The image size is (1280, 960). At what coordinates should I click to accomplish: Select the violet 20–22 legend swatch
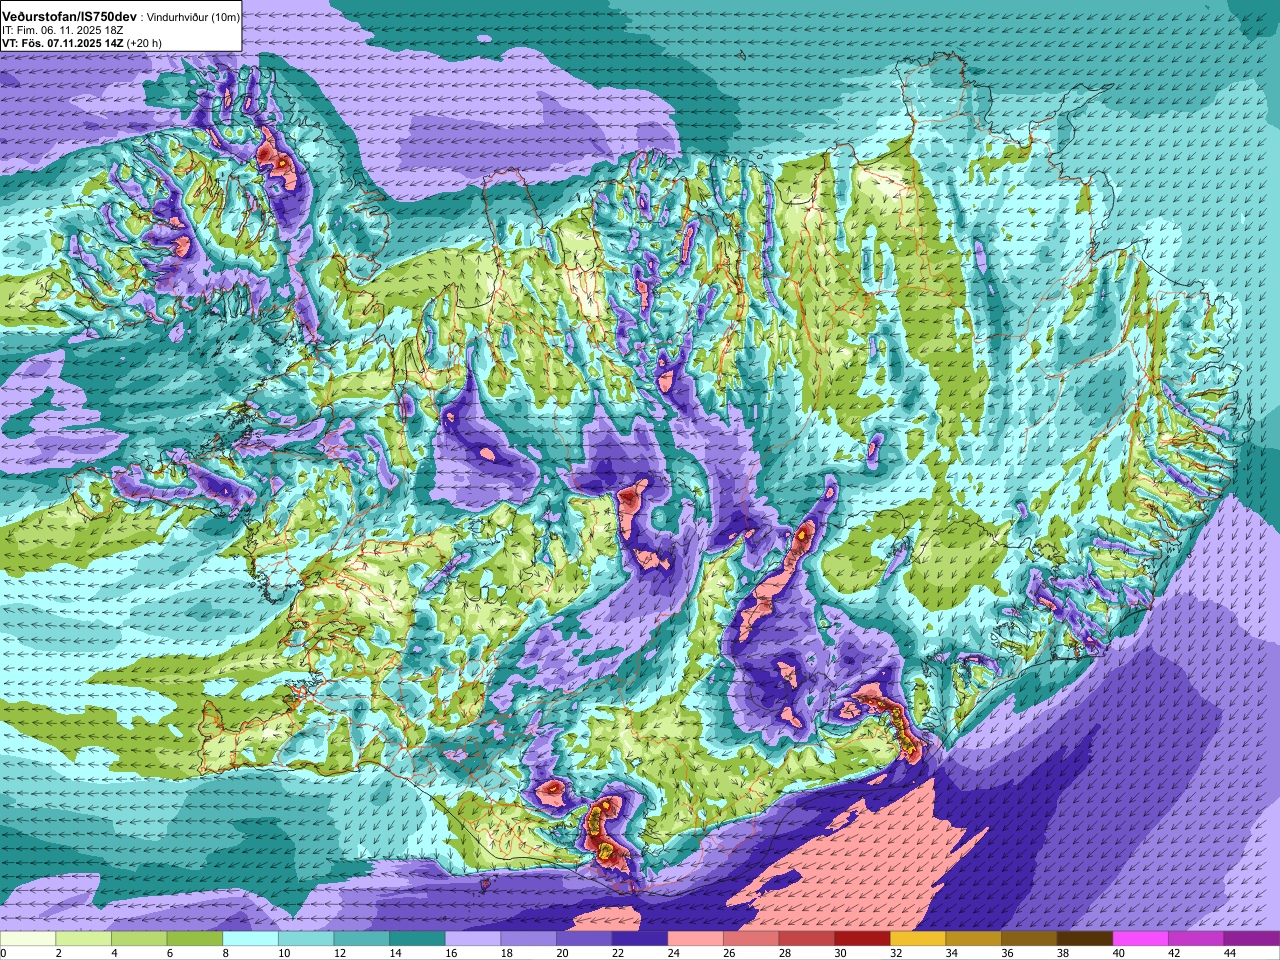[584, 939]
